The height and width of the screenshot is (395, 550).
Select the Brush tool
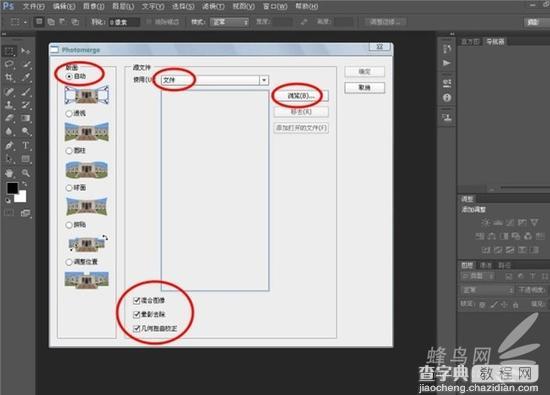[x=26, y=92]
